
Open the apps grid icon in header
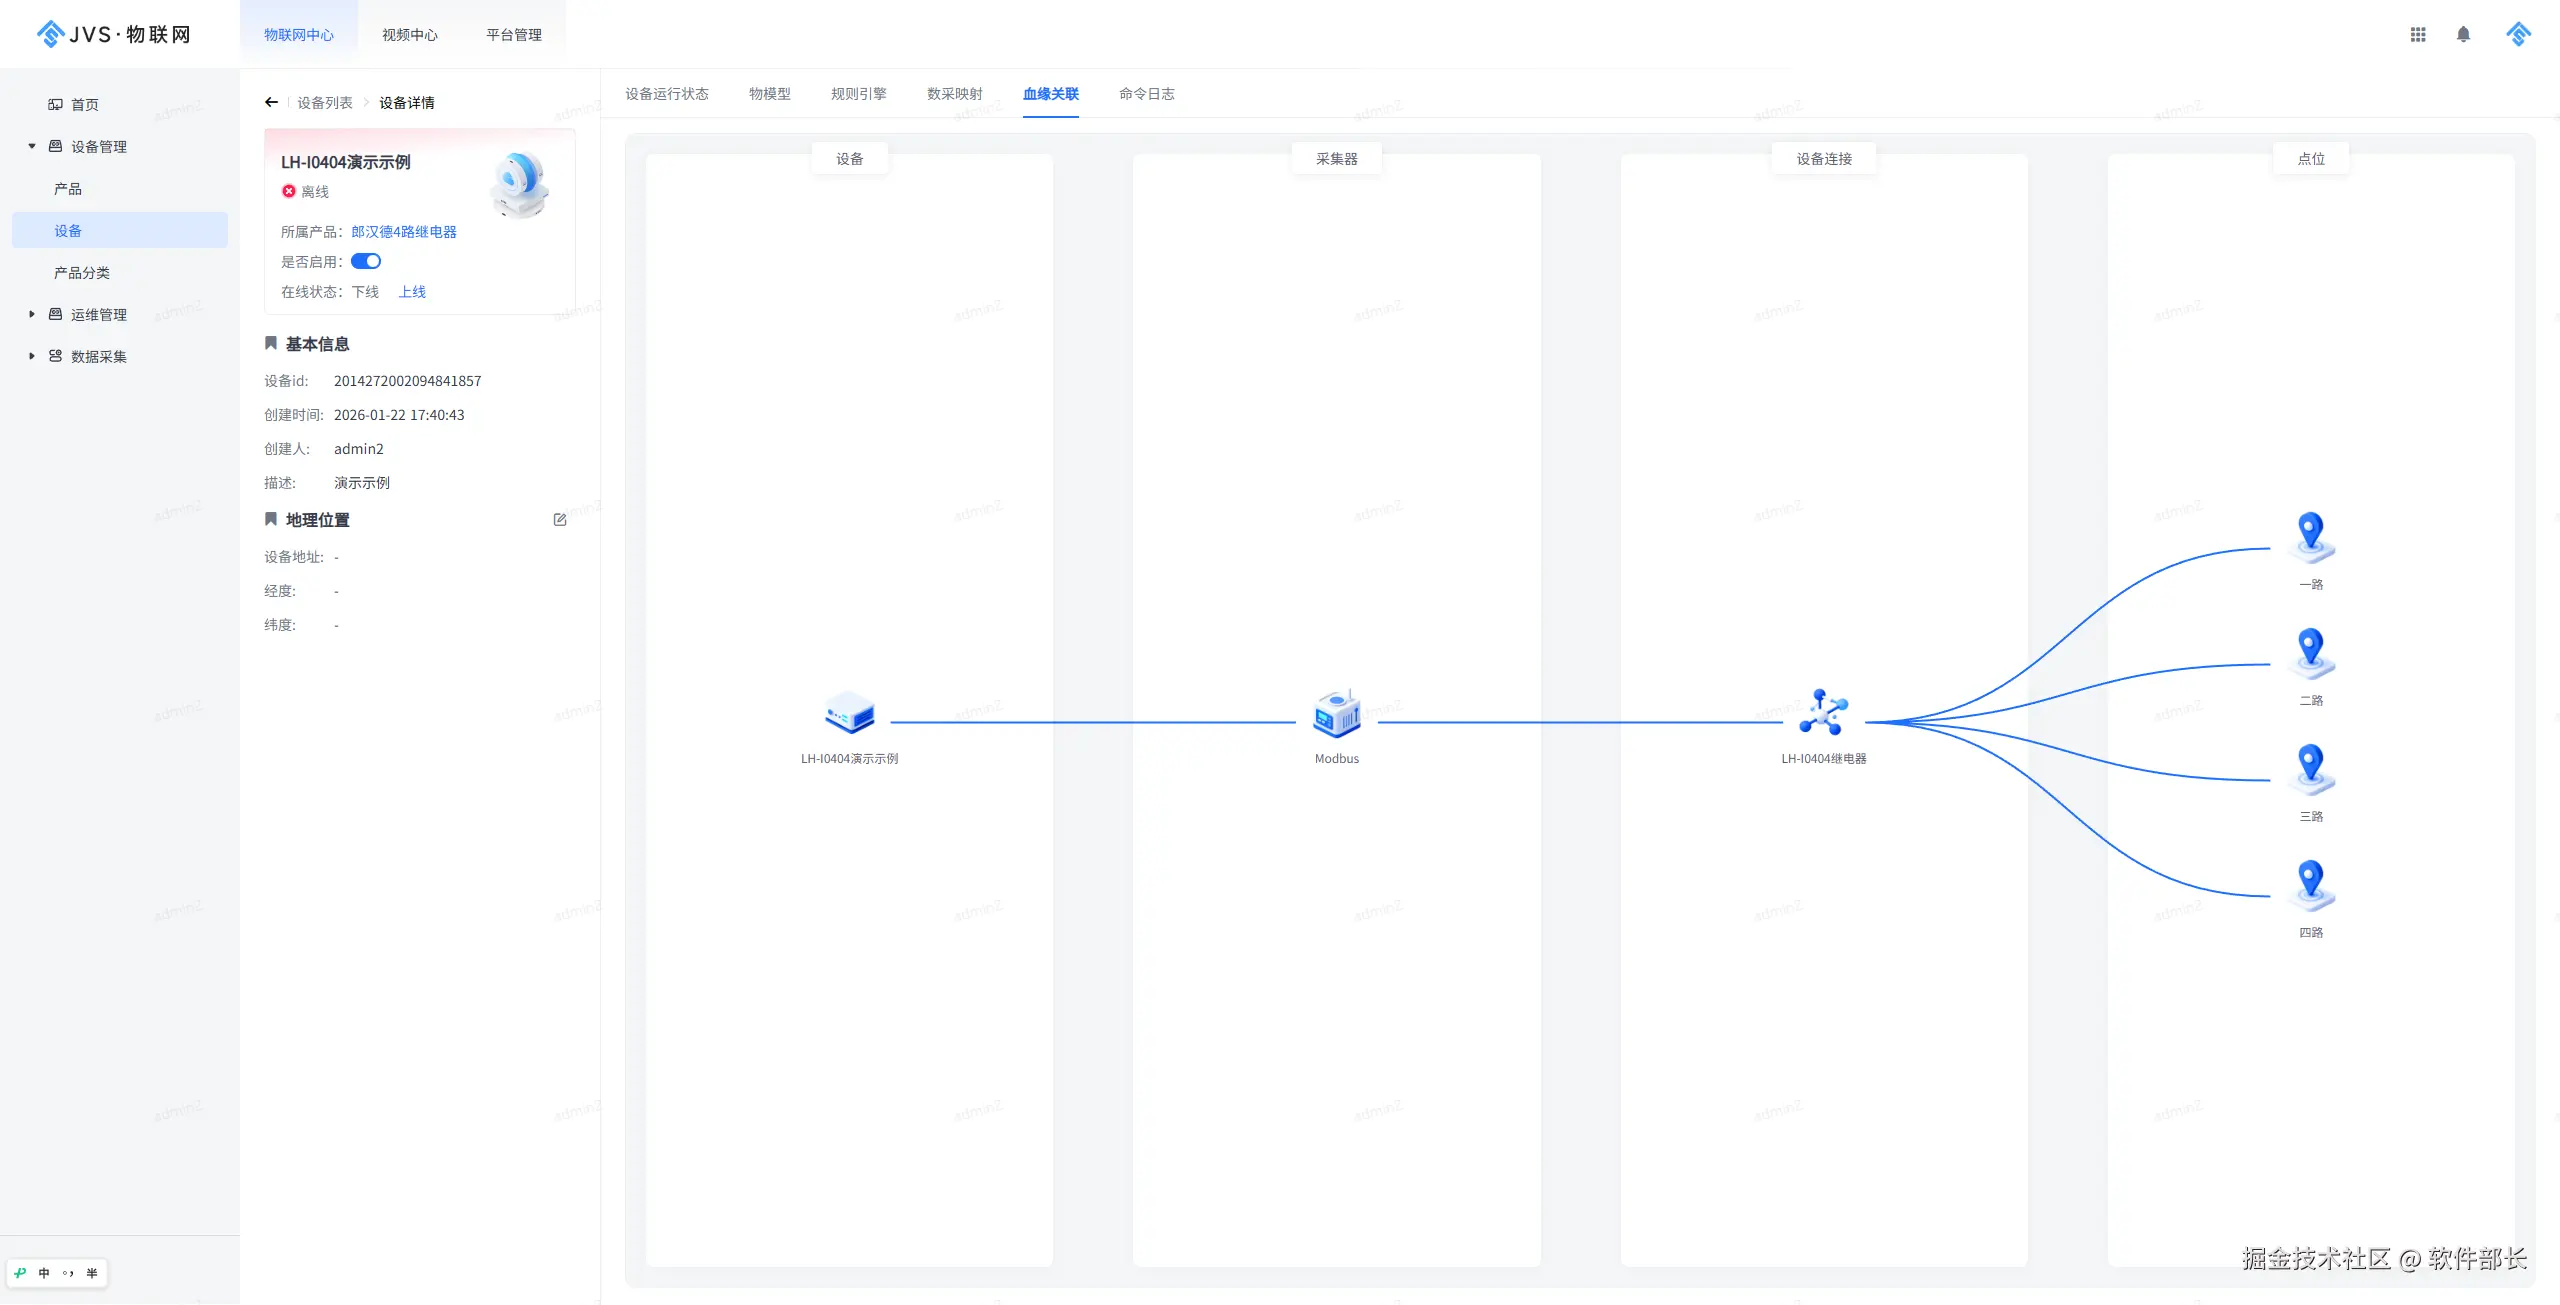click(x=2418, y=34)
